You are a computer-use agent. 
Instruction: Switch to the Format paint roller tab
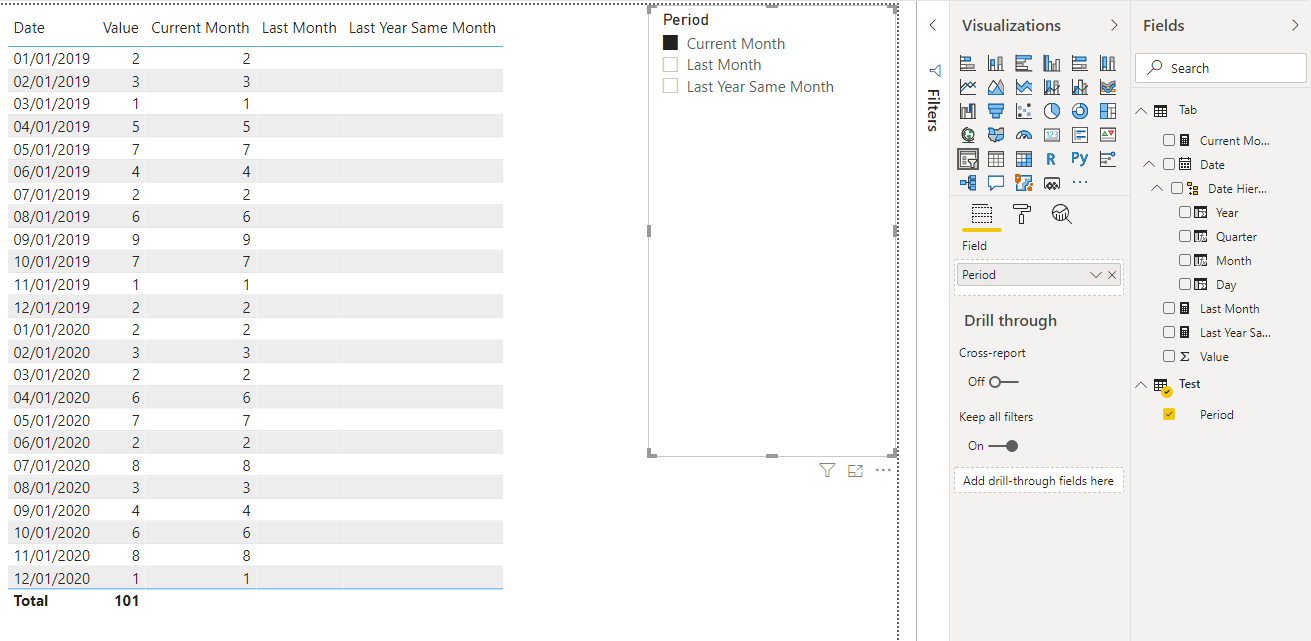click(x=1021, y=213)
